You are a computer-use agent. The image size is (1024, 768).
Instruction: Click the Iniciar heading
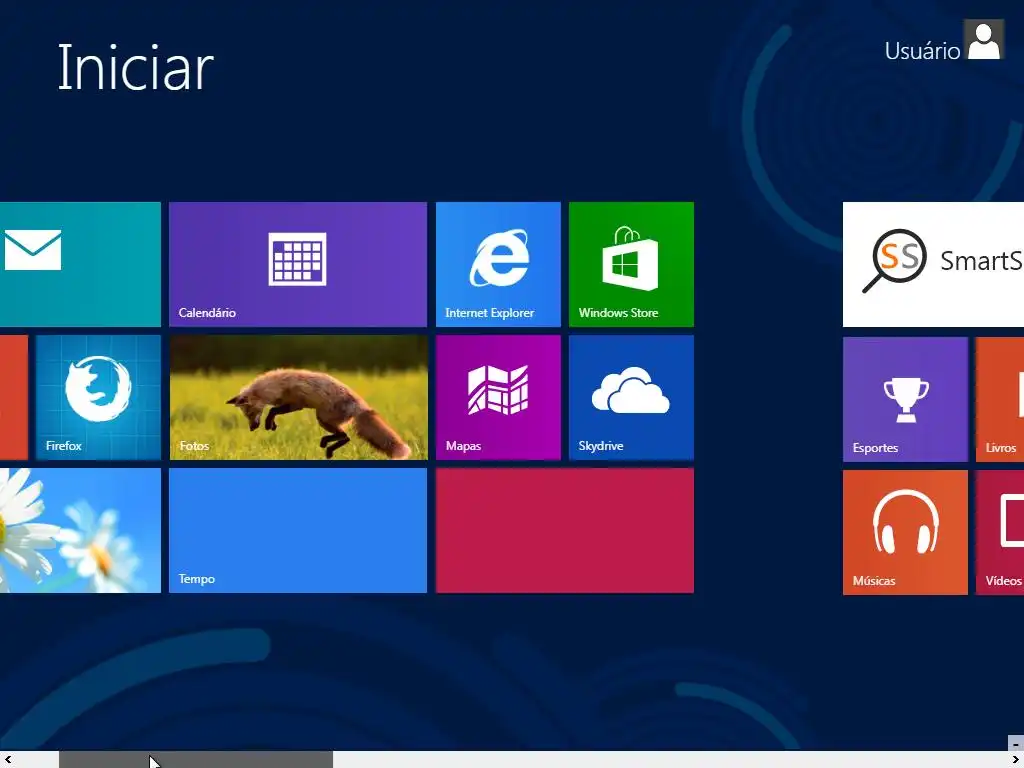click(136, 67)
